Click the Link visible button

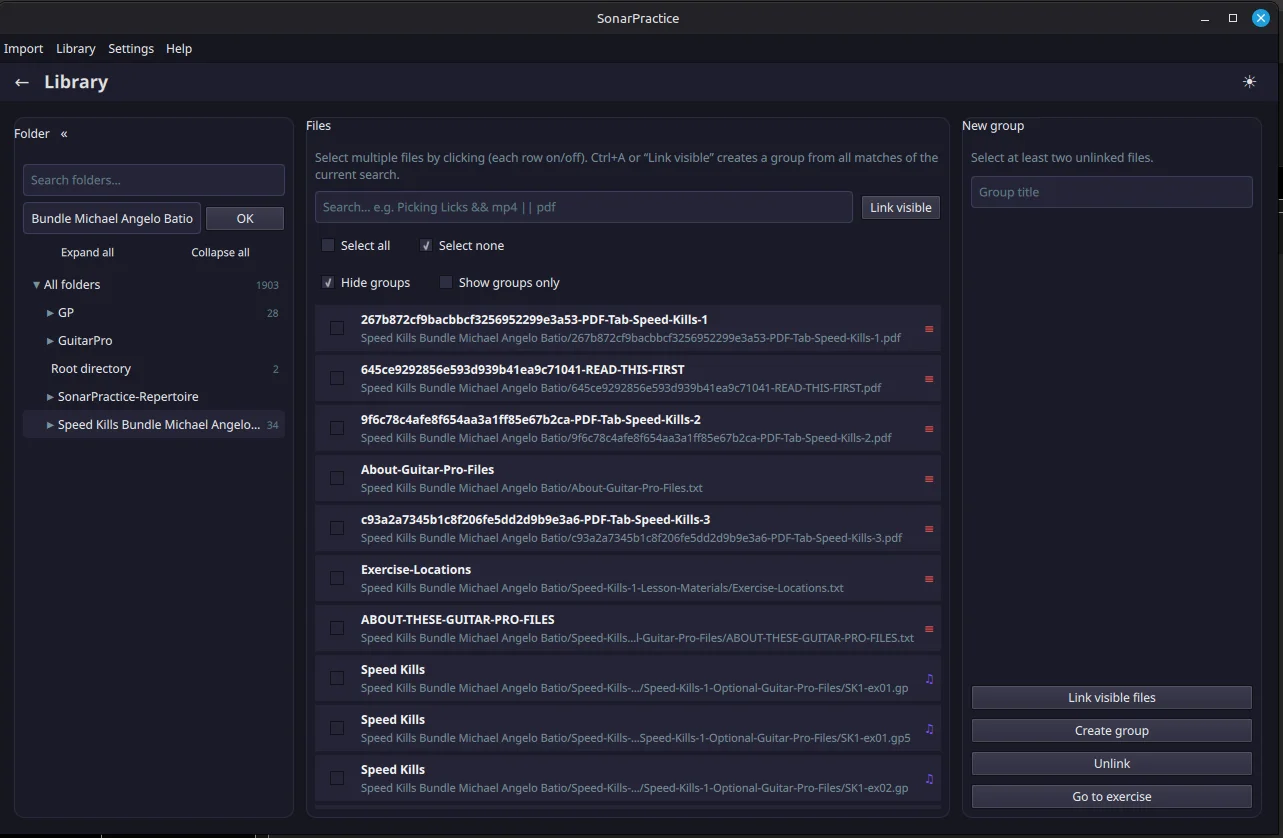pos(901,207)
